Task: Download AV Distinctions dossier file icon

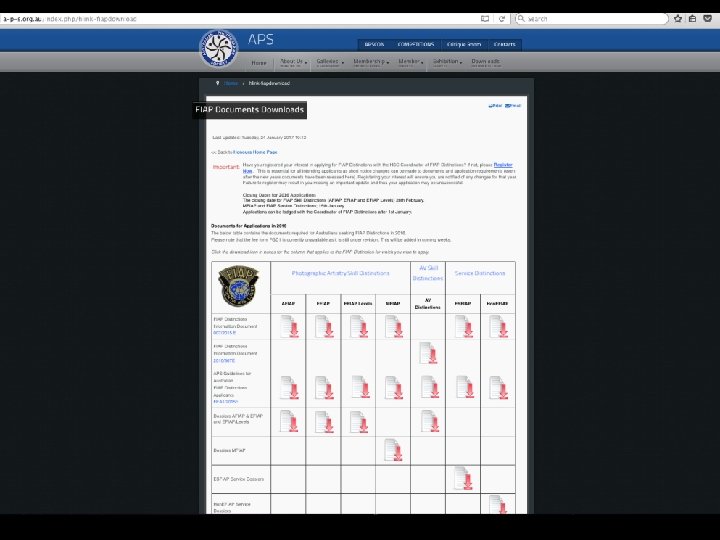Action: pos(430,421)
